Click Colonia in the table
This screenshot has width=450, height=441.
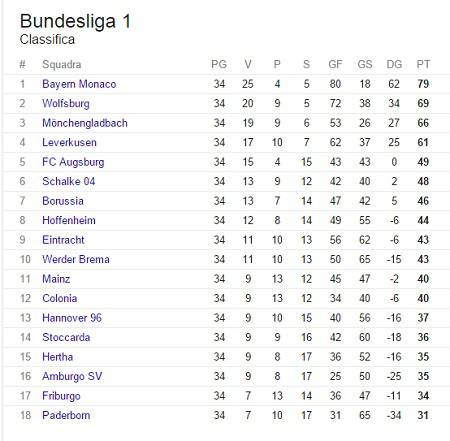[x=59, y=298]
